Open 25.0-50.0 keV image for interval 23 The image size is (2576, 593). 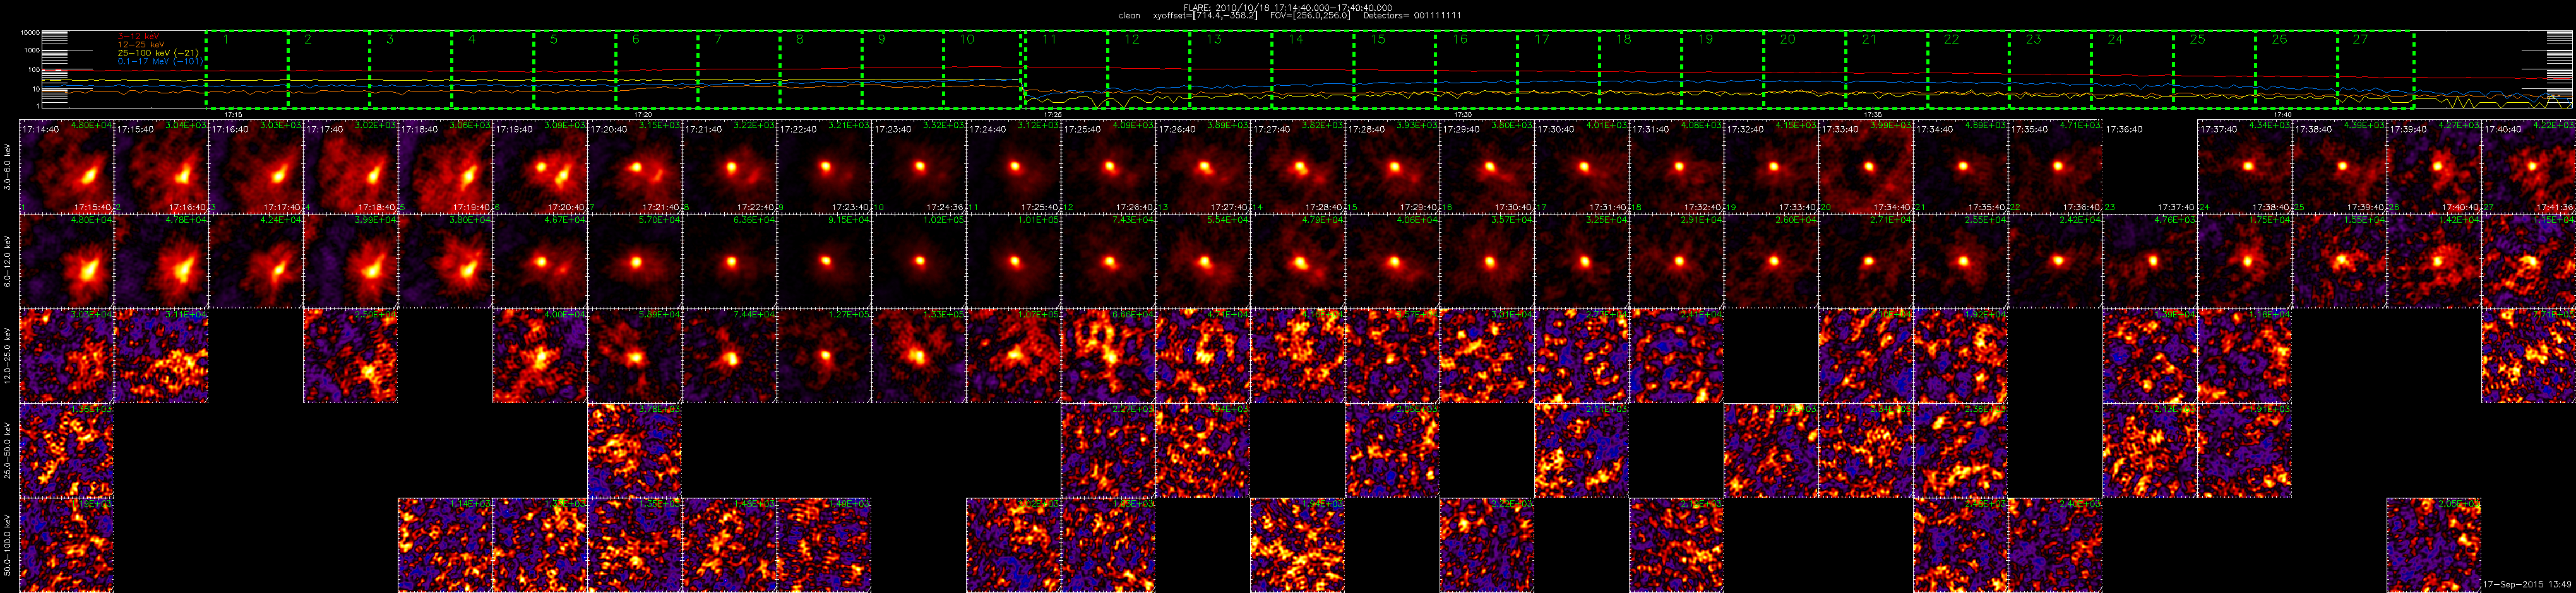[2149, 450]
